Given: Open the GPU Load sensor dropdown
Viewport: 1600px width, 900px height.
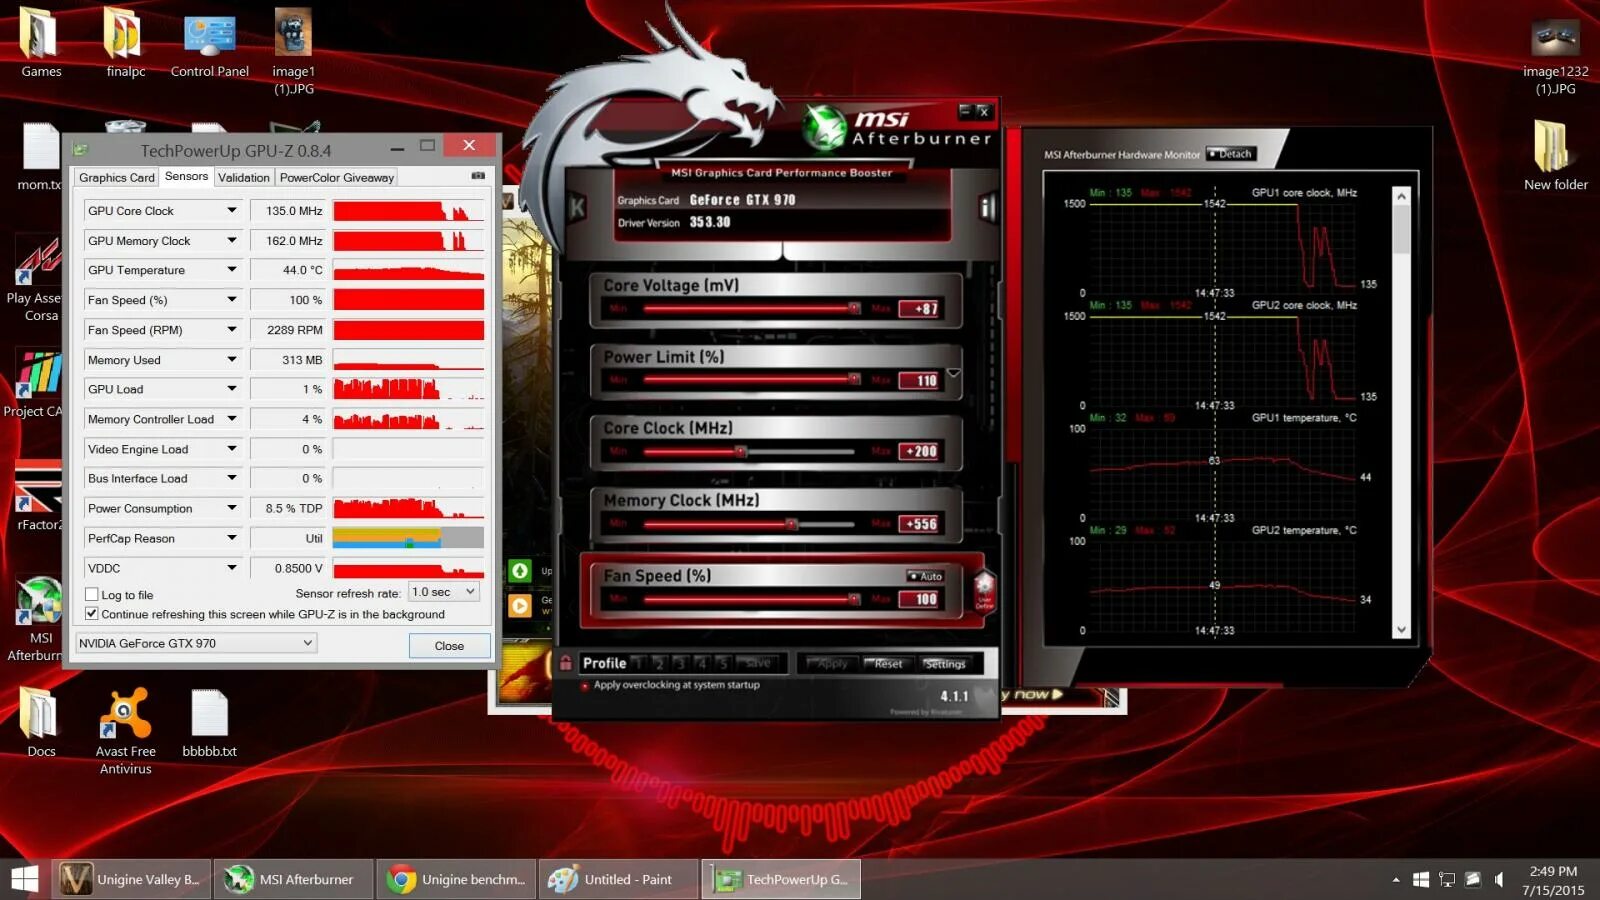Looking at the screenshot, I should tap(232, 388).
